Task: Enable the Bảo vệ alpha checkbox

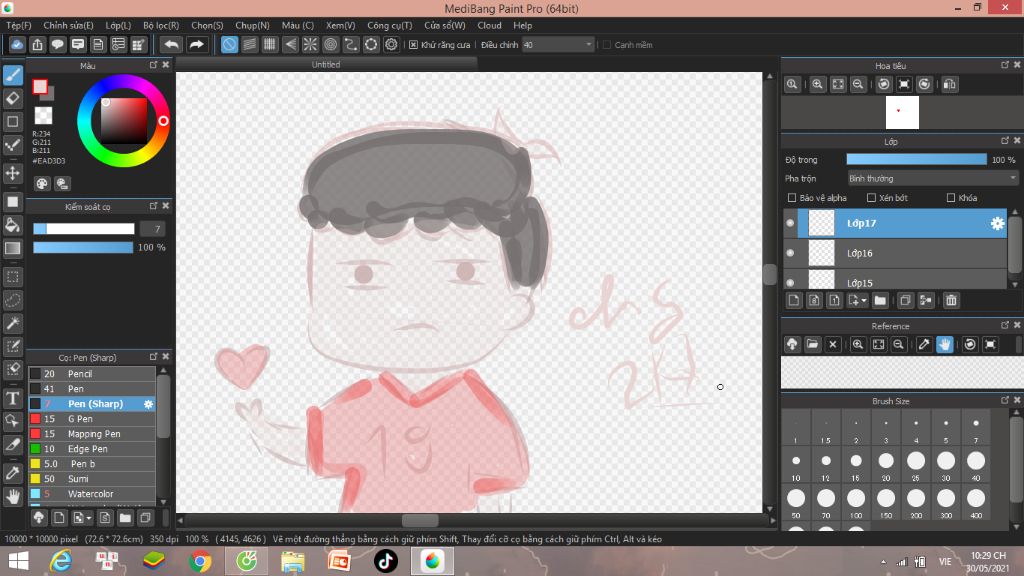Action: tap(793, 198)
